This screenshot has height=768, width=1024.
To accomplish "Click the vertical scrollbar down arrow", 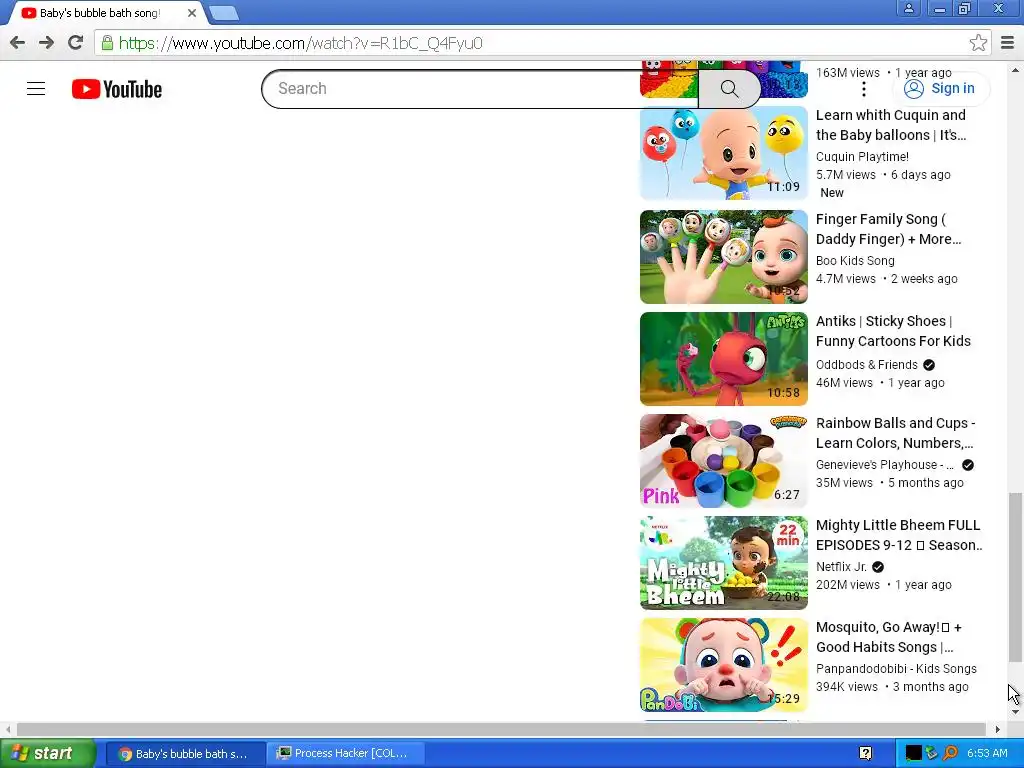I will pyautogui.click(x=1015, y=711).
